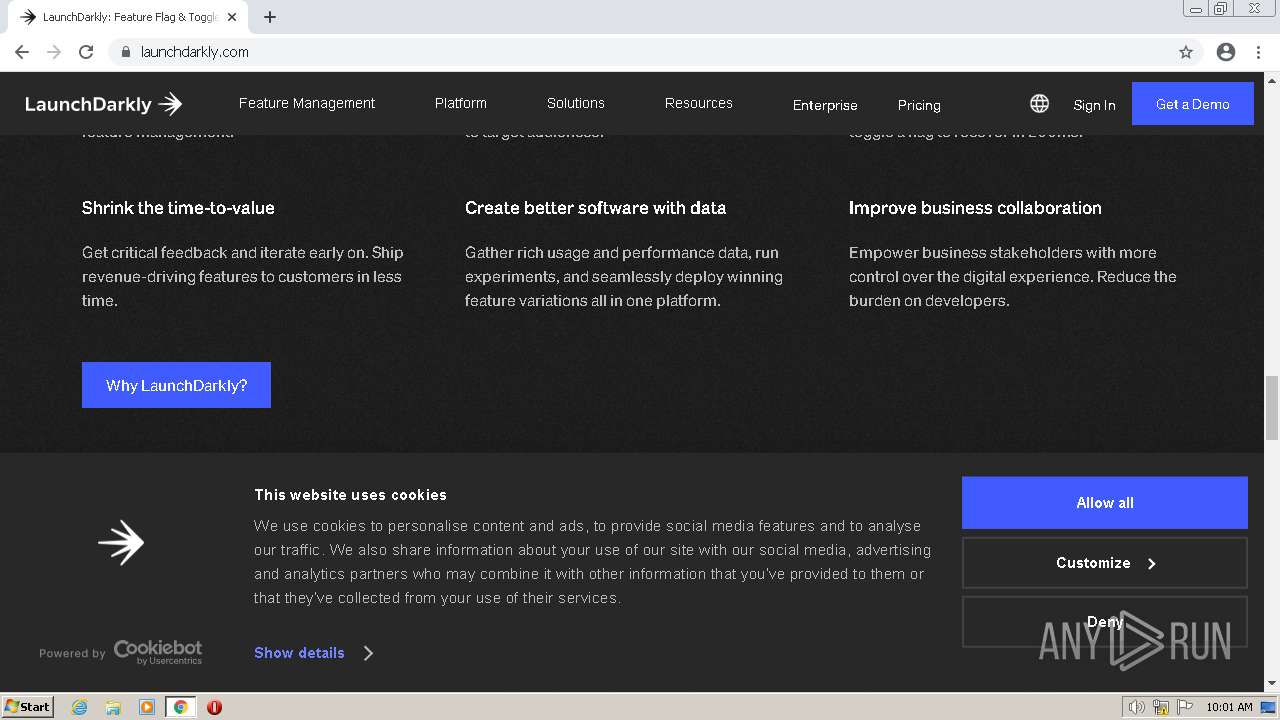Click the LaunchDarkly logo in header
This screenshot has height=720, width=1280.
click(104, 104)
